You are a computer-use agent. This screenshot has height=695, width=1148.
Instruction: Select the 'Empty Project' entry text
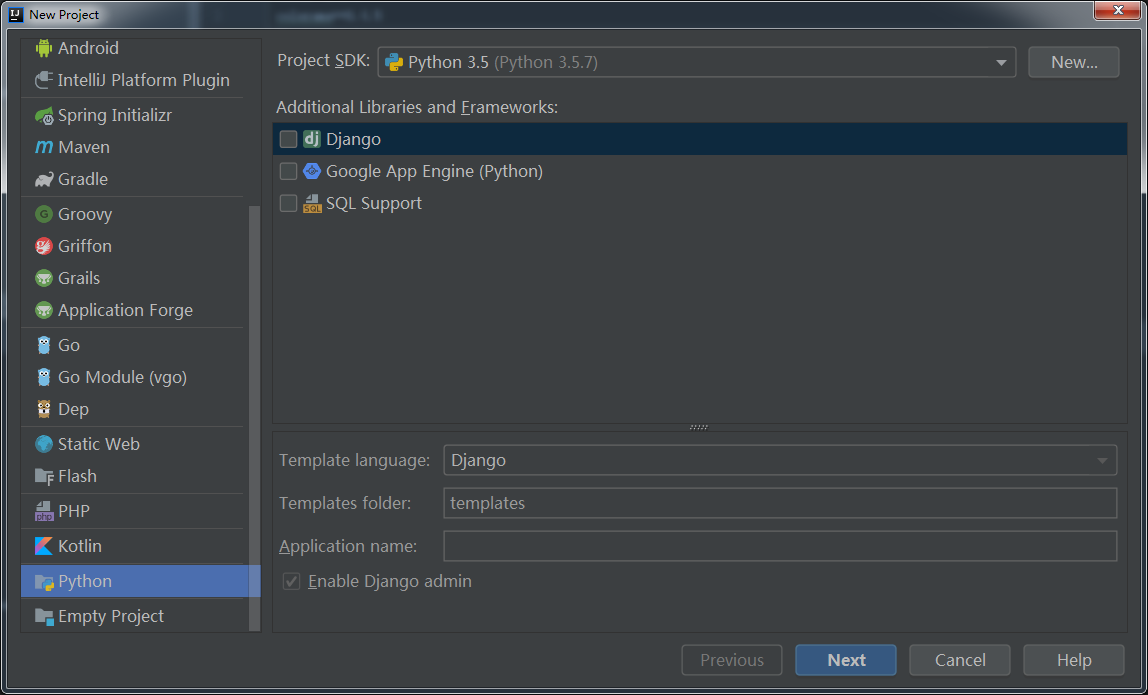(x=111, y=617)
